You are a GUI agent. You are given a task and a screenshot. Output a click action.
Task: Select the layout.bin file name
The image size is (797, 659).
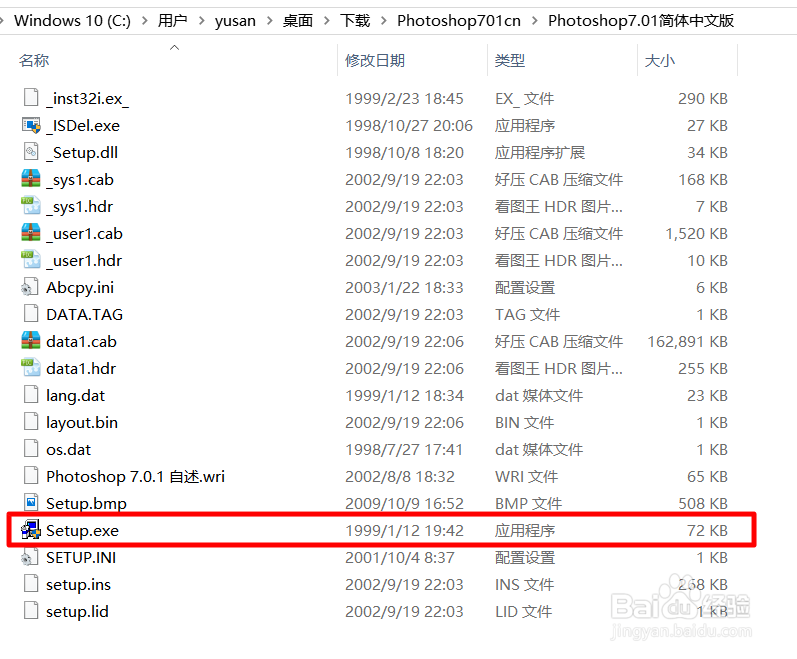coord(82,423)
